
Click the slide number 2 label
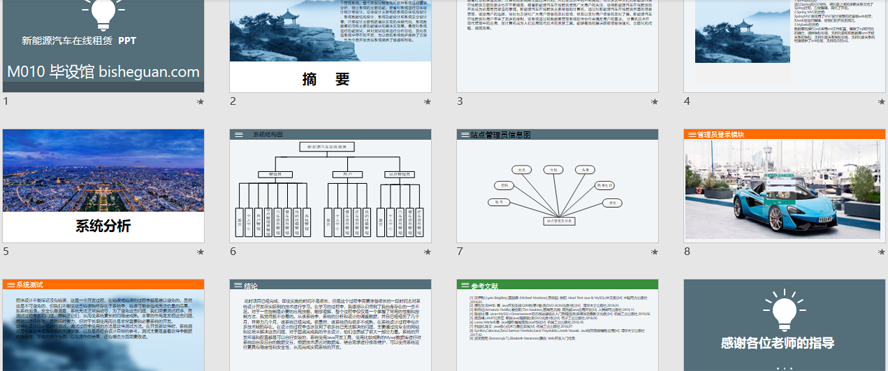coord(233,101)
